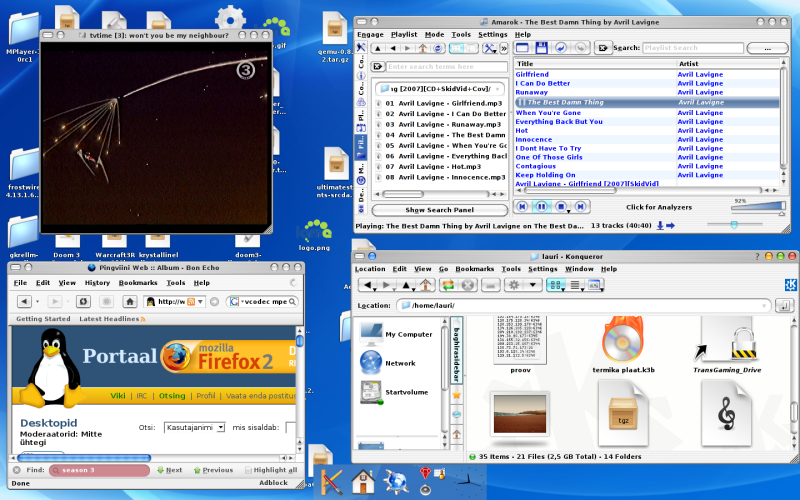Viewport: 800px width, 500px height.
Task: Skip to previous track in Amarok
Action: pos(521,207)
